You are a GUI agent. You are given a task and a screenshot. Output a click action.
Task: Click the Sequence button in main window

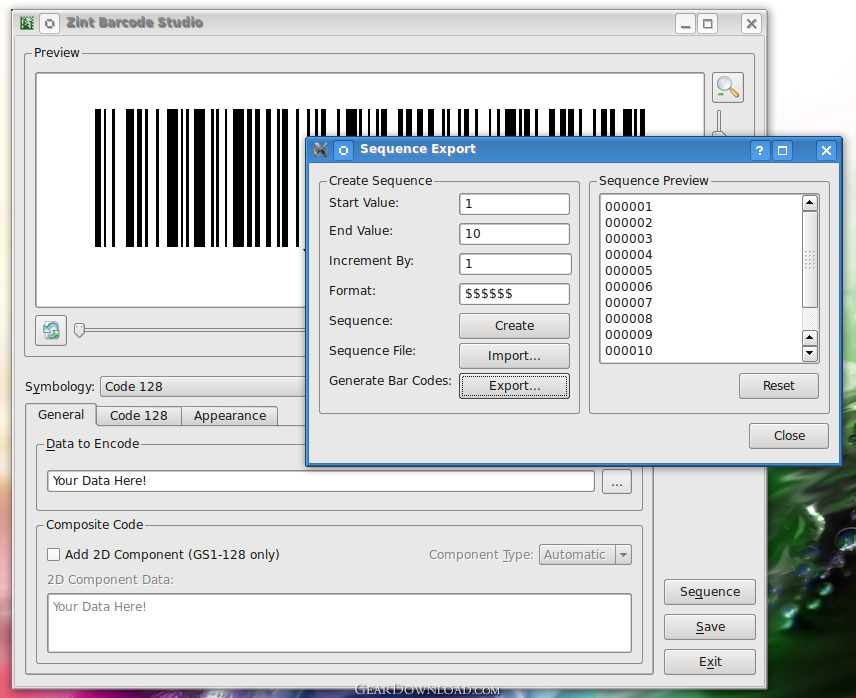tap(710, 592)
